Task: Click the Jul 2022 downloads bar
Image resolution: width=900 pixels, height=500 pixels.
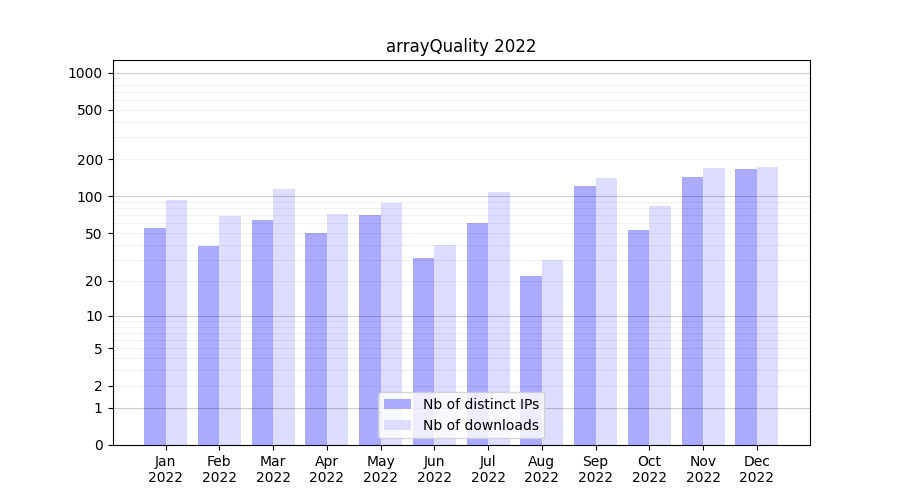Action: (499, 318)
